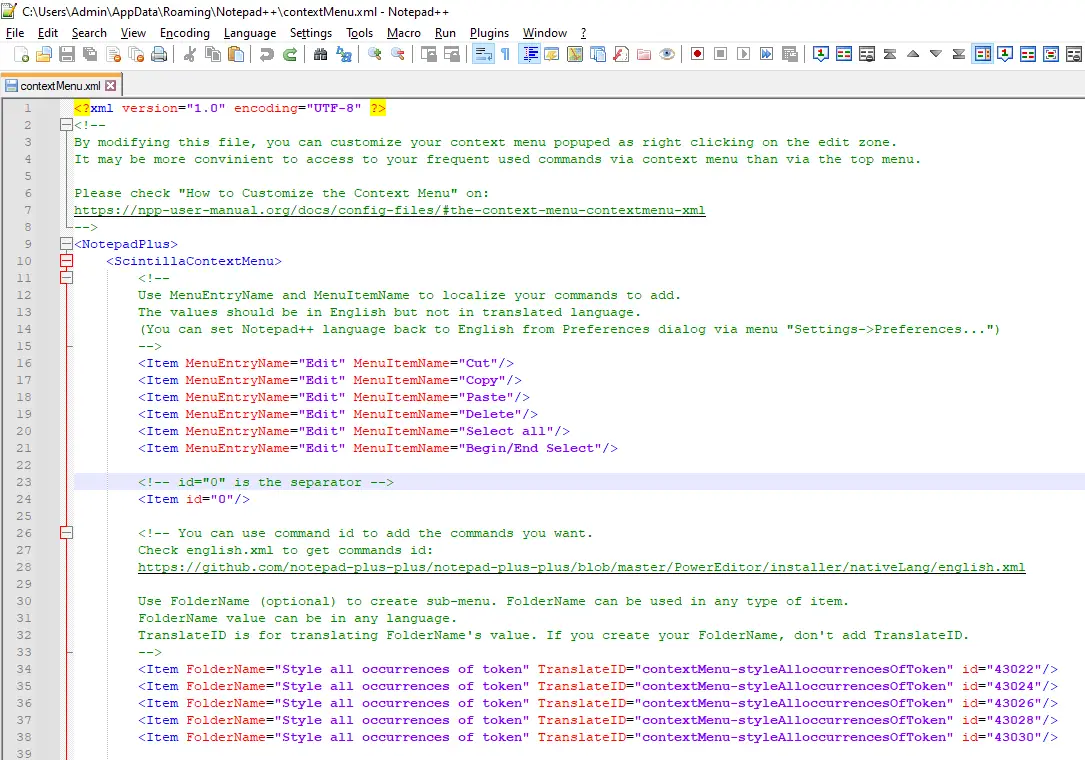
Task: Click the Paste clipboard icon
Action: 236,54
